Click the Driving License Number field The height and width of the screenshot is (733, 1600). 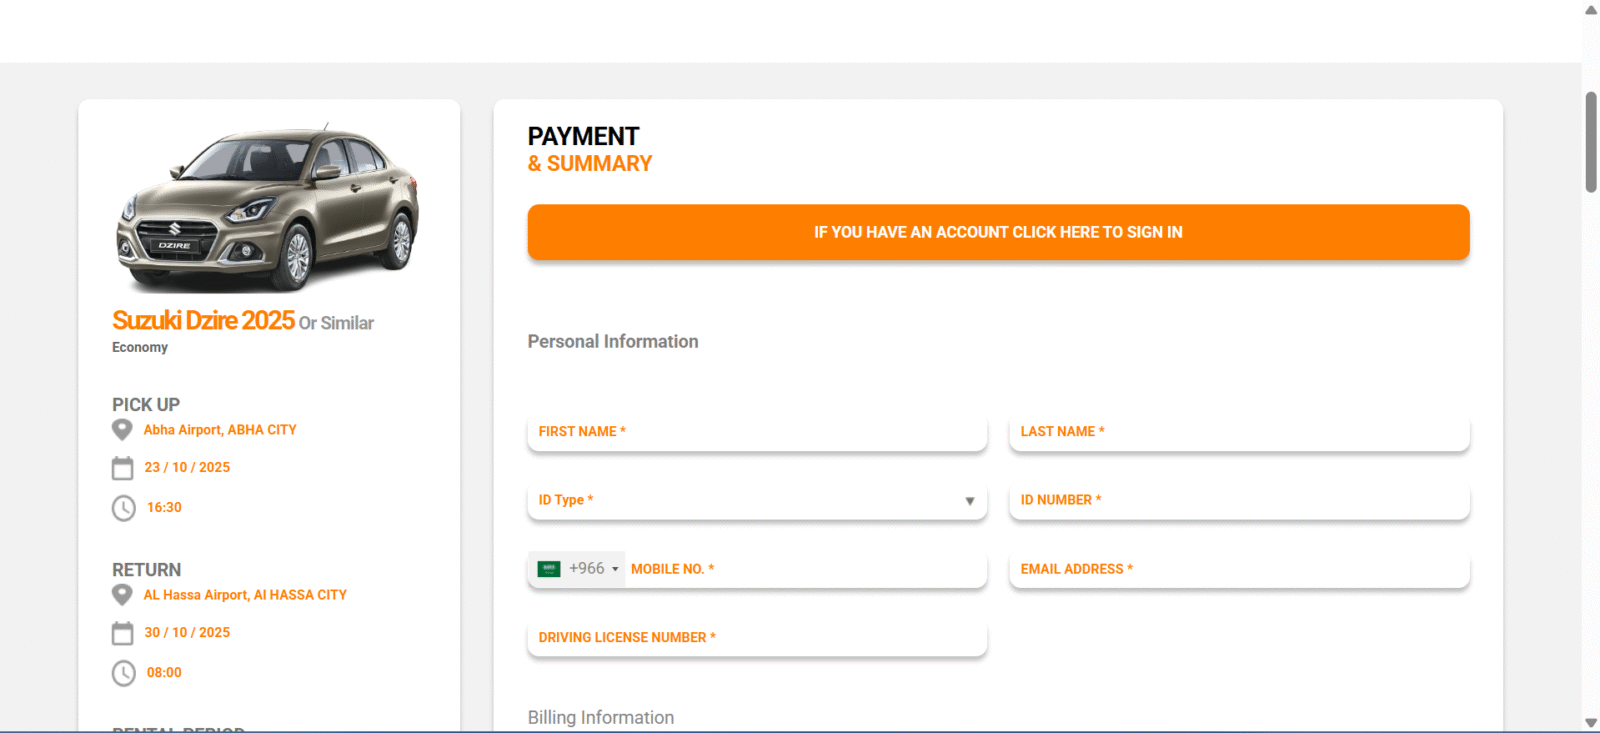[x=757, y=638]
